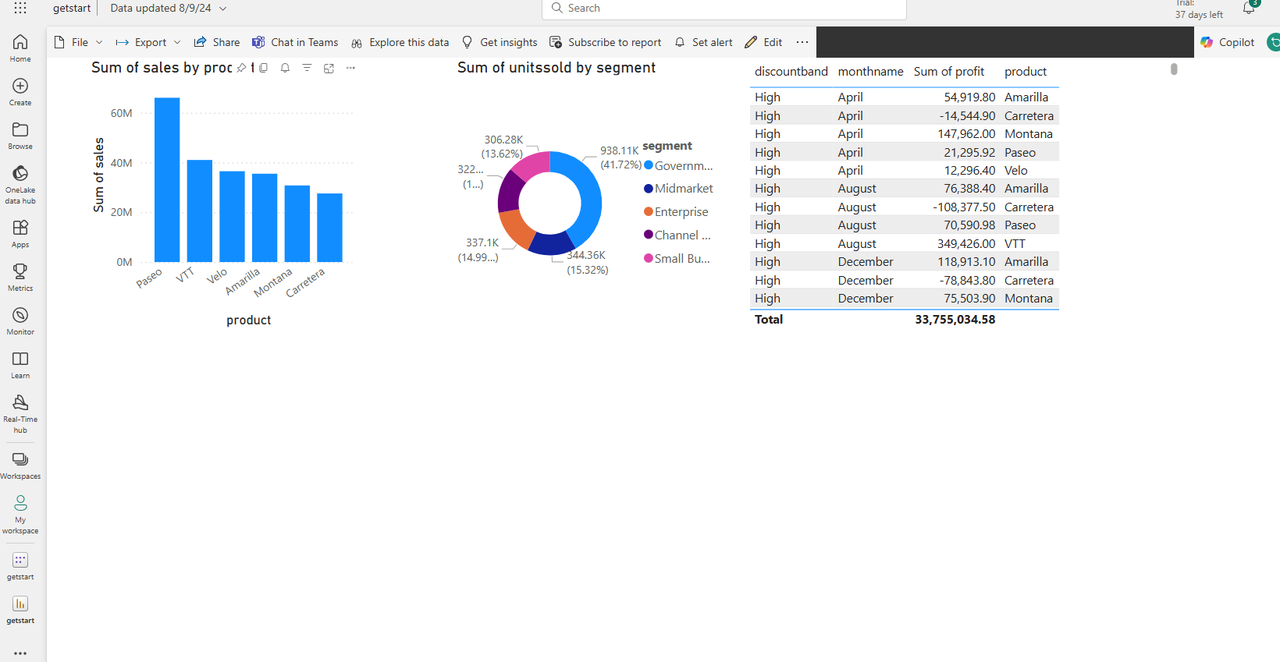Open the Monitor page

20,320
